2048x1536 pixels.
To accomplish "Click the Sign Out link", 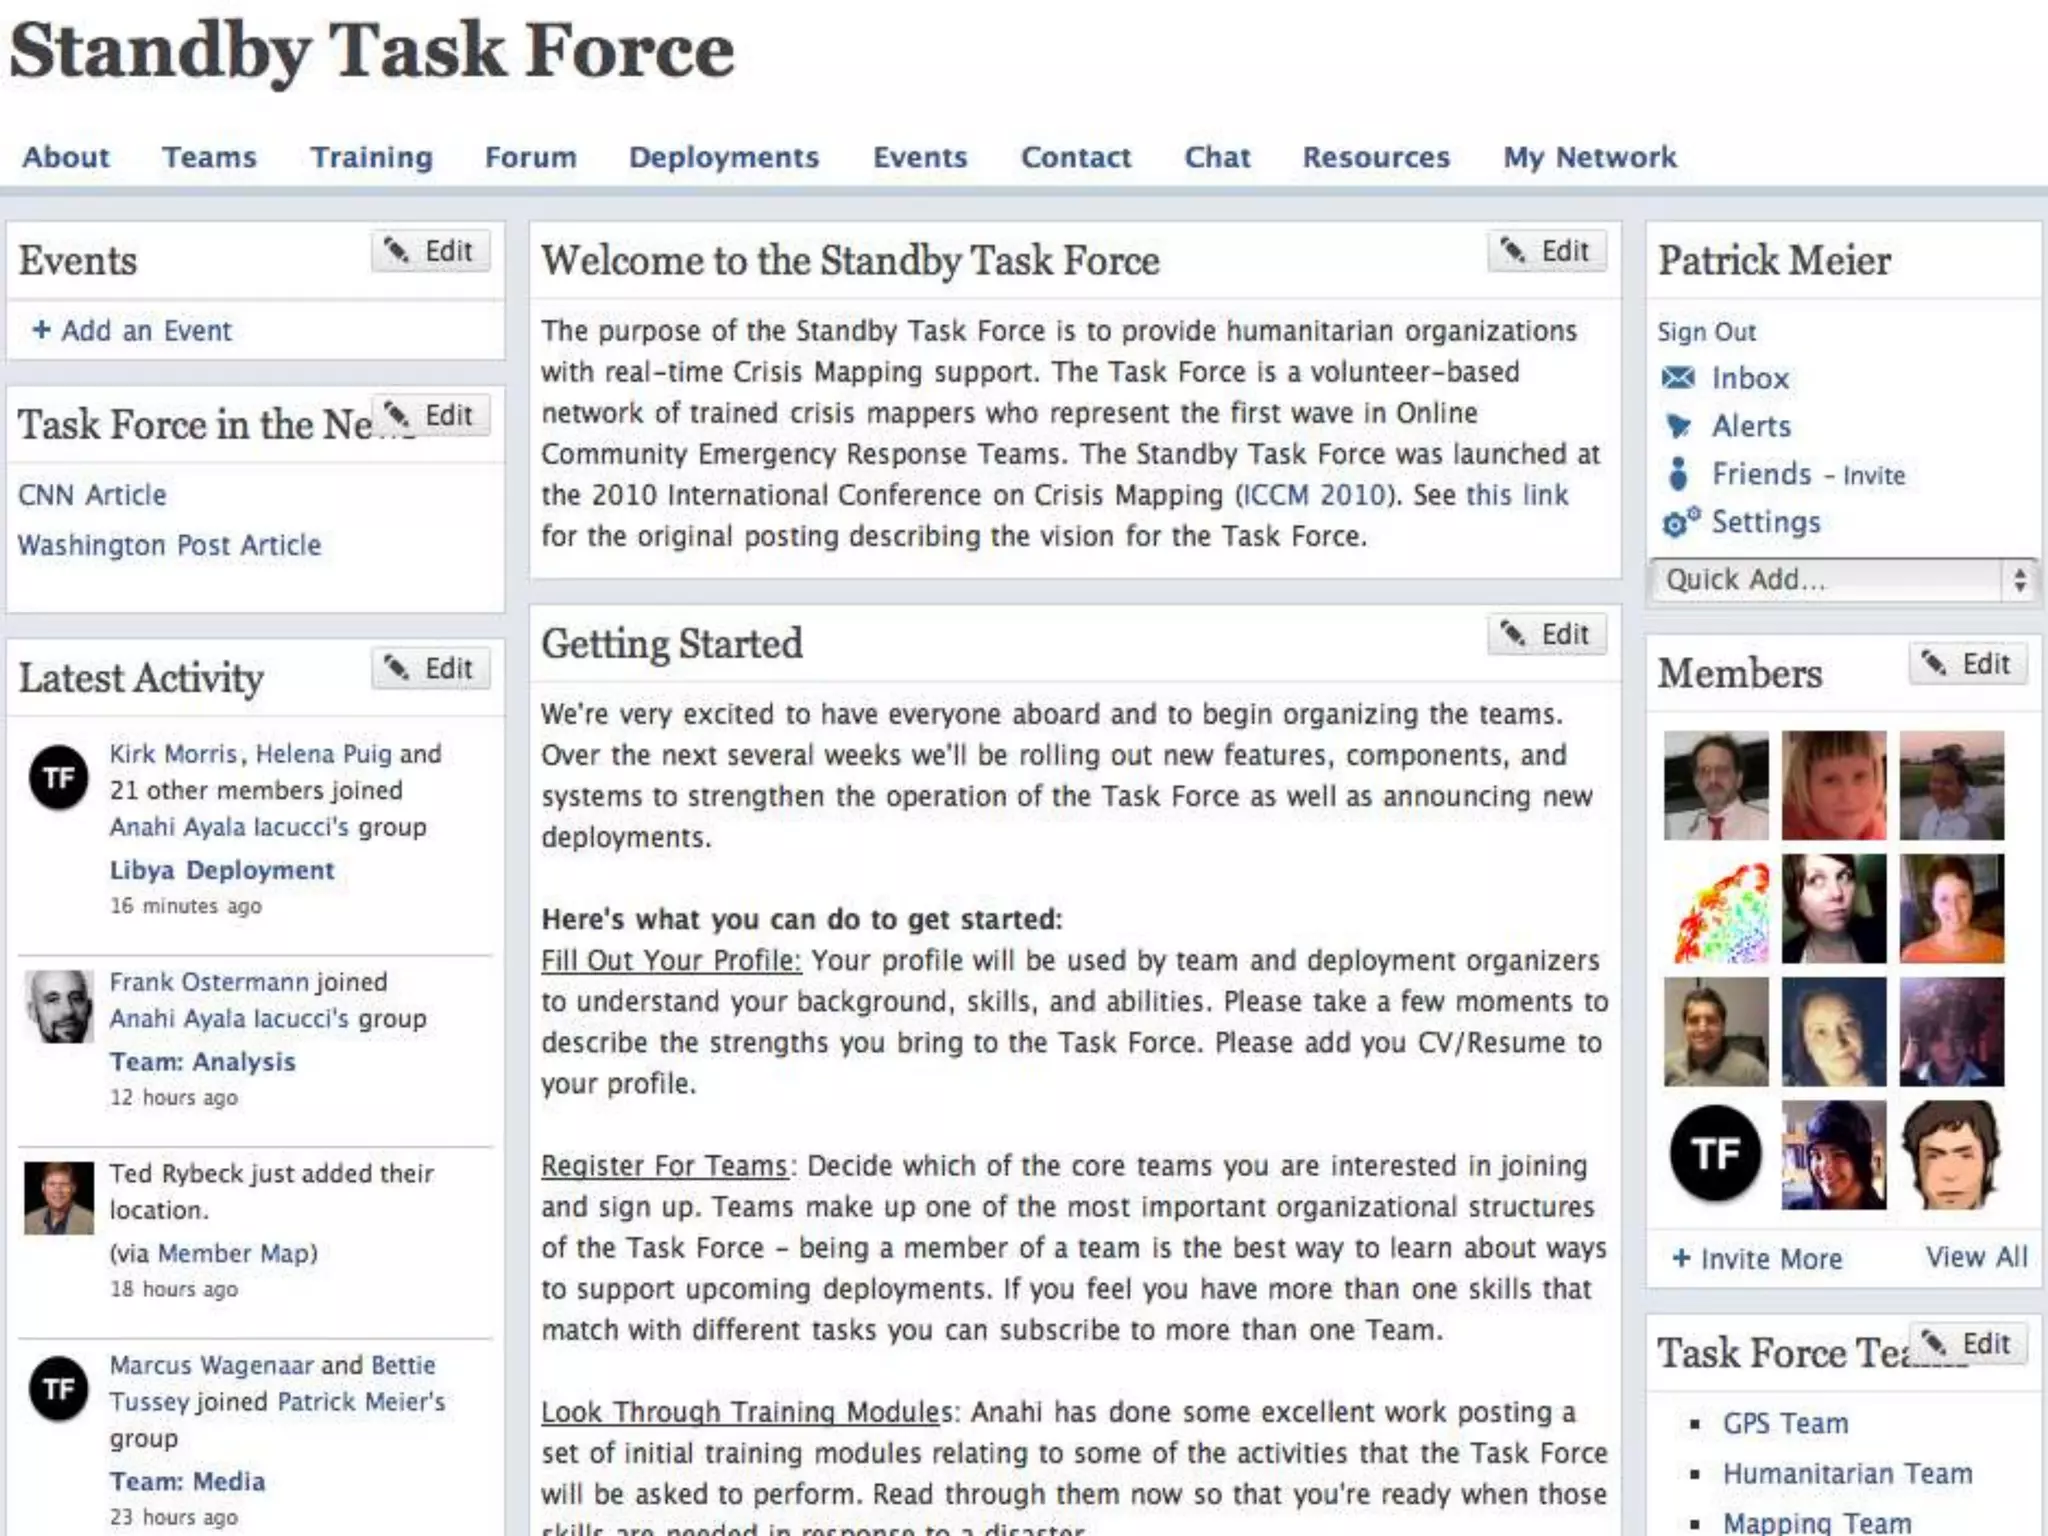I will (1706, 332).
